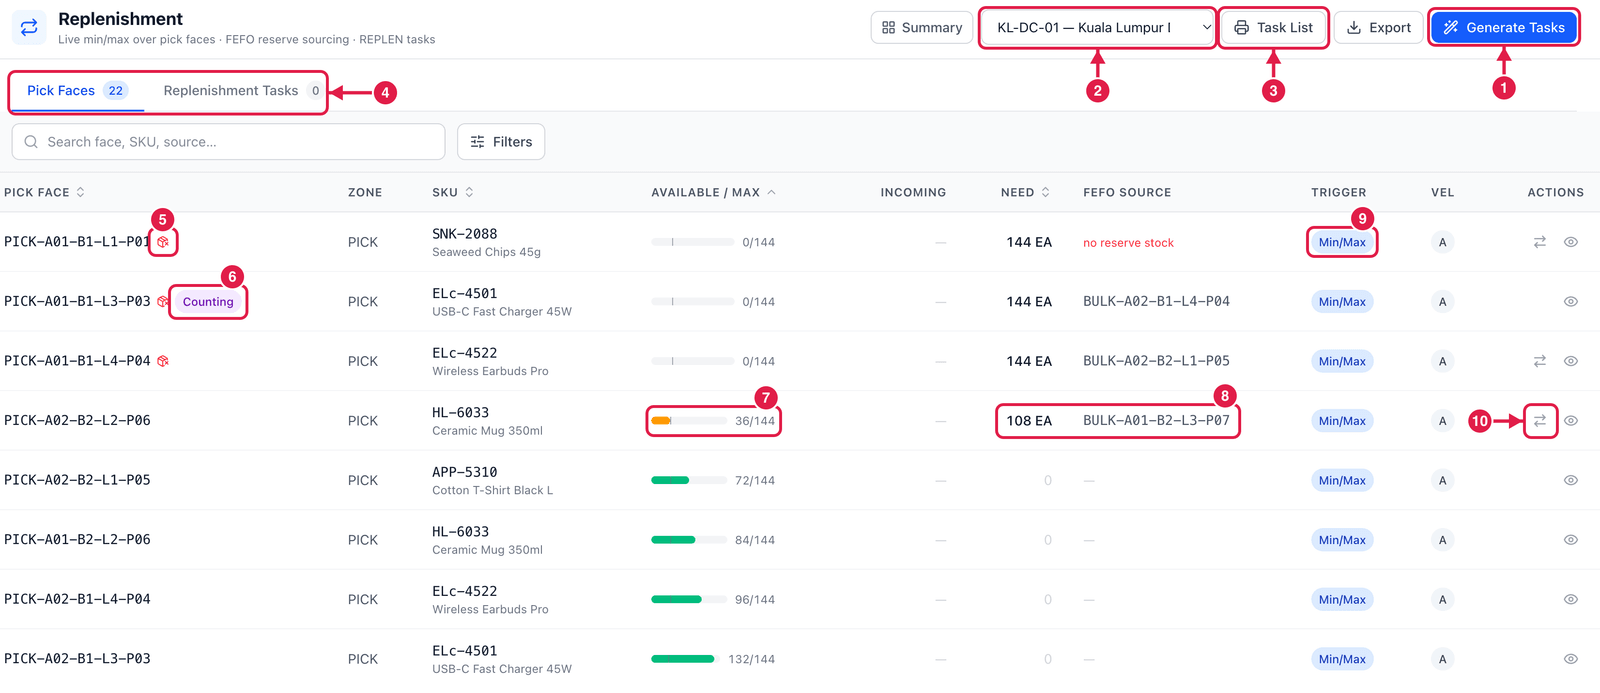Click the eye icon for PICK-A01-B1-L4-P04

[x=1571, y=361]
